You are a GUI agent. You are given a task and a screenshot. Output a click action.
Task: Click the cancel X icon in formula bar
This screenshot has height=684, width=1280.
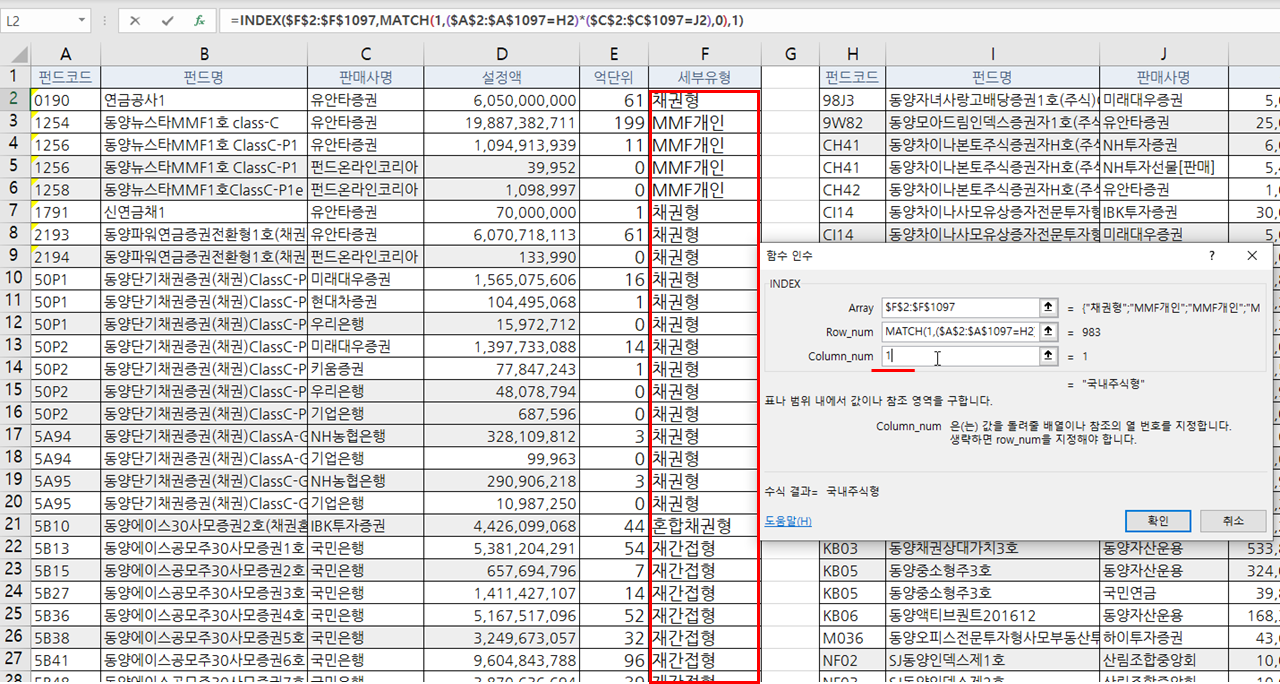[x=135, y=20]
